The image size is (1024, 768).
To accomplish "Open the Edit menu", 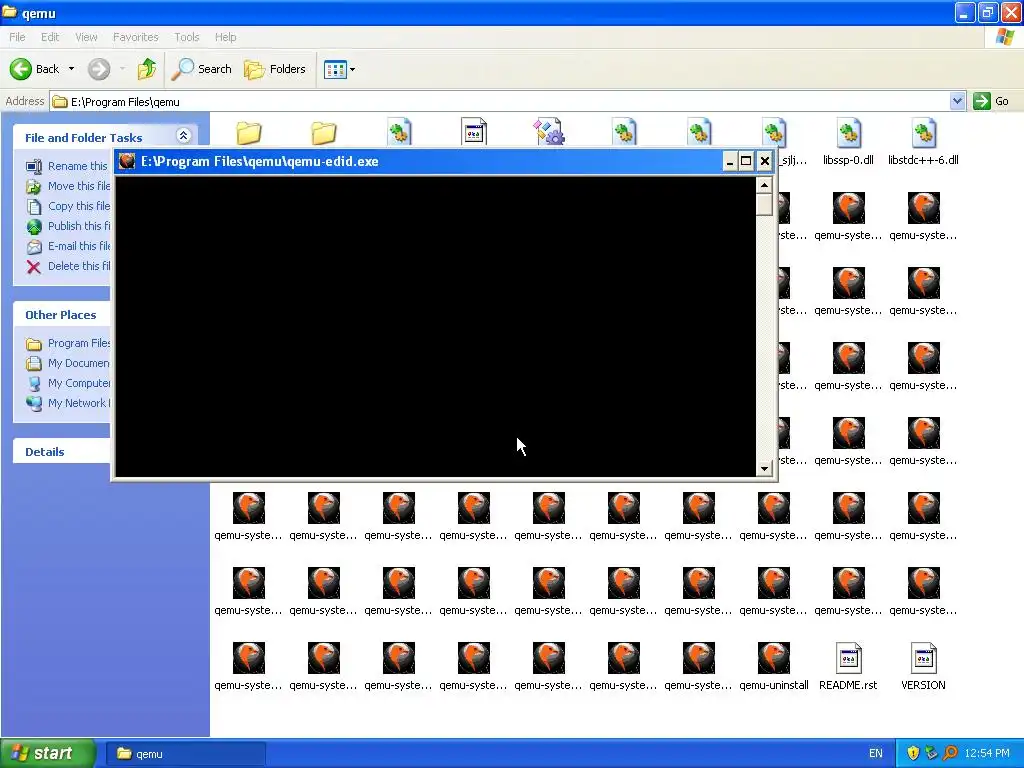I will 50,37.
